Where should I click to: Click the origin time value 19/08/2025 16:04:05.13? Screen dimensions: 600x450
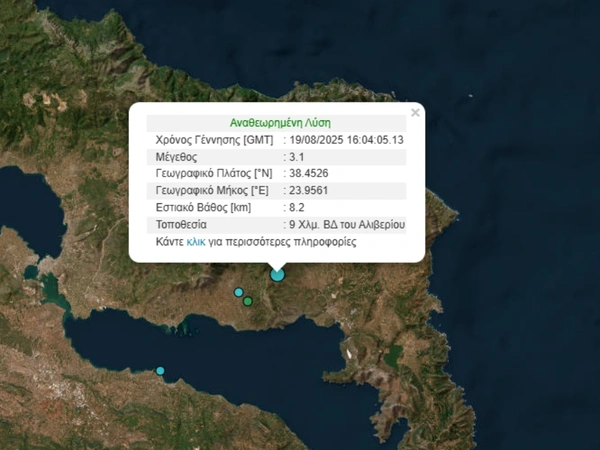pos(346,140)
